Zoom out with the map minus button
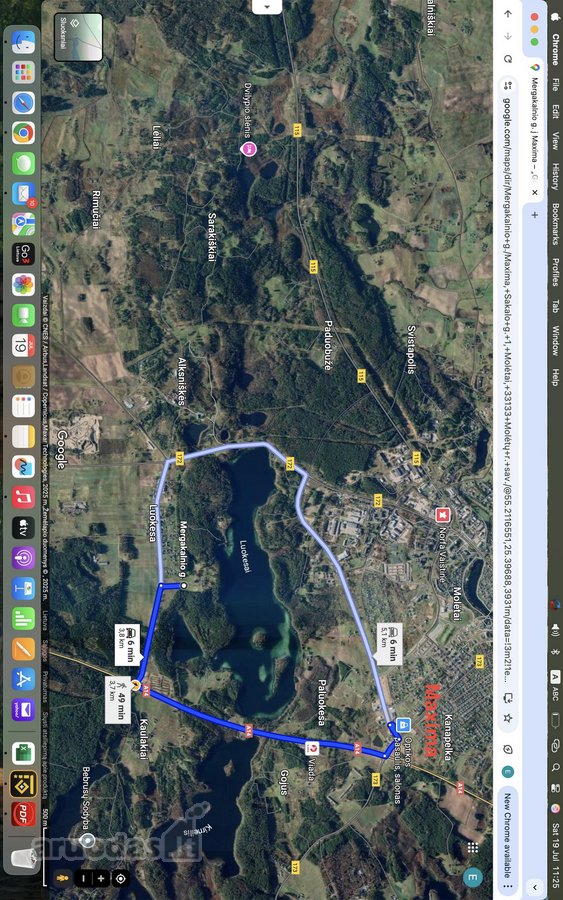 [x=84, y=878]
